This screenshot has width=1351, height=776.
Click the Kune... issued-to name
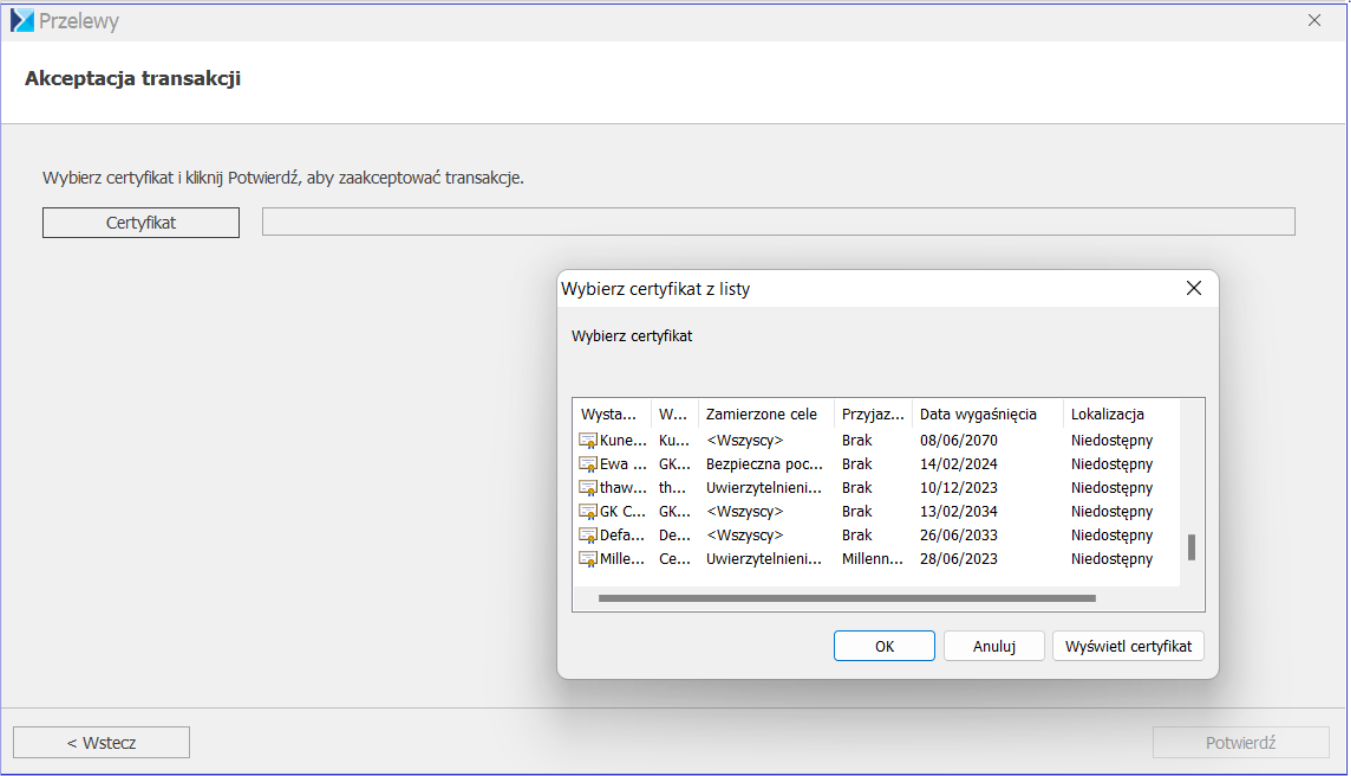pos(623,441)
